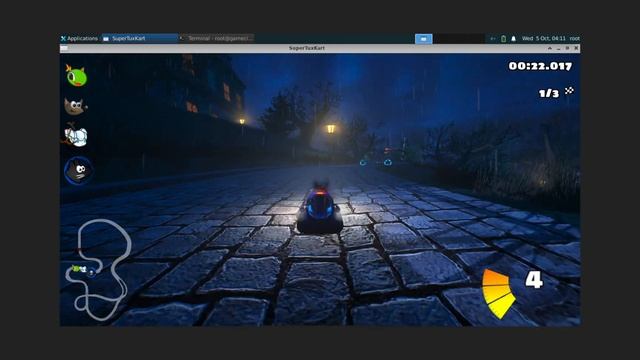Viewport: 640px width, 360px height.
Task: Open the root user menu
Action: click(x=575, y=38)
